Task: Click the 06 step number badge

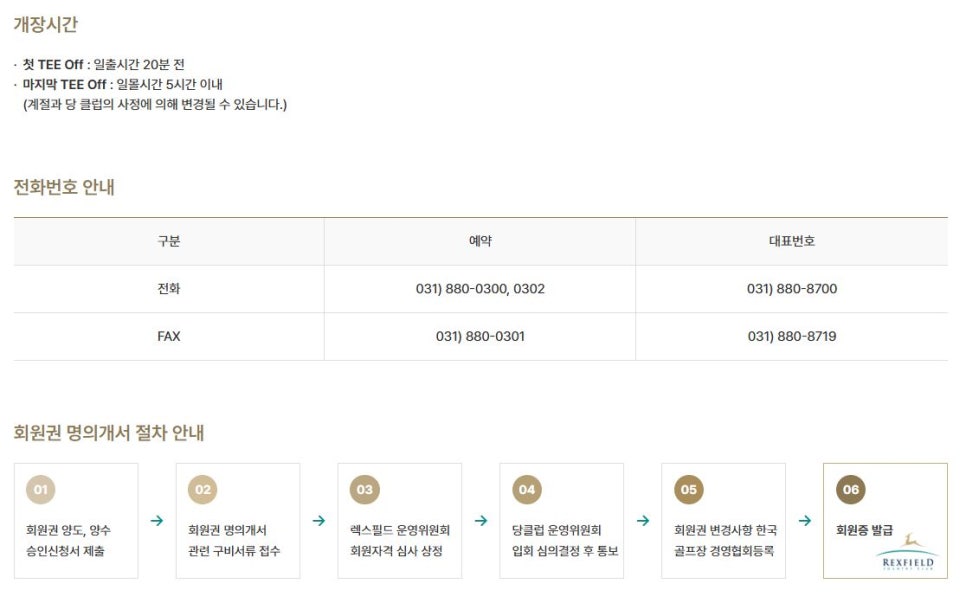Action: 851,490
